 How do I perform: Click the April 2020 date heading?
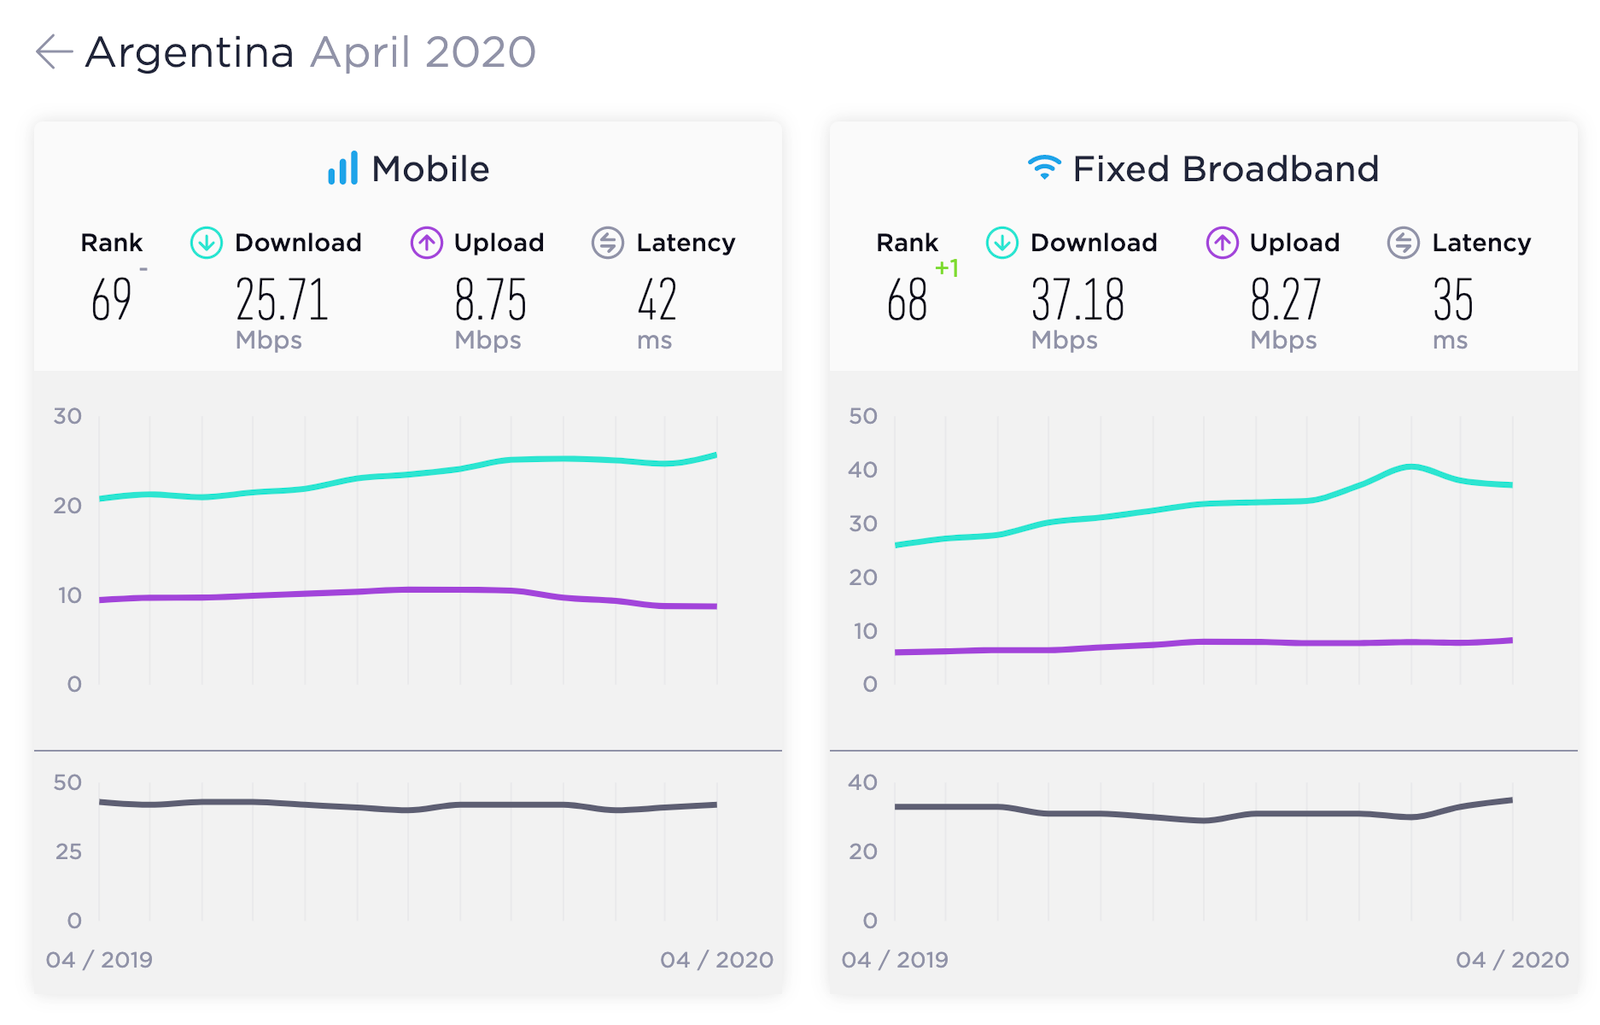[423, 52]
